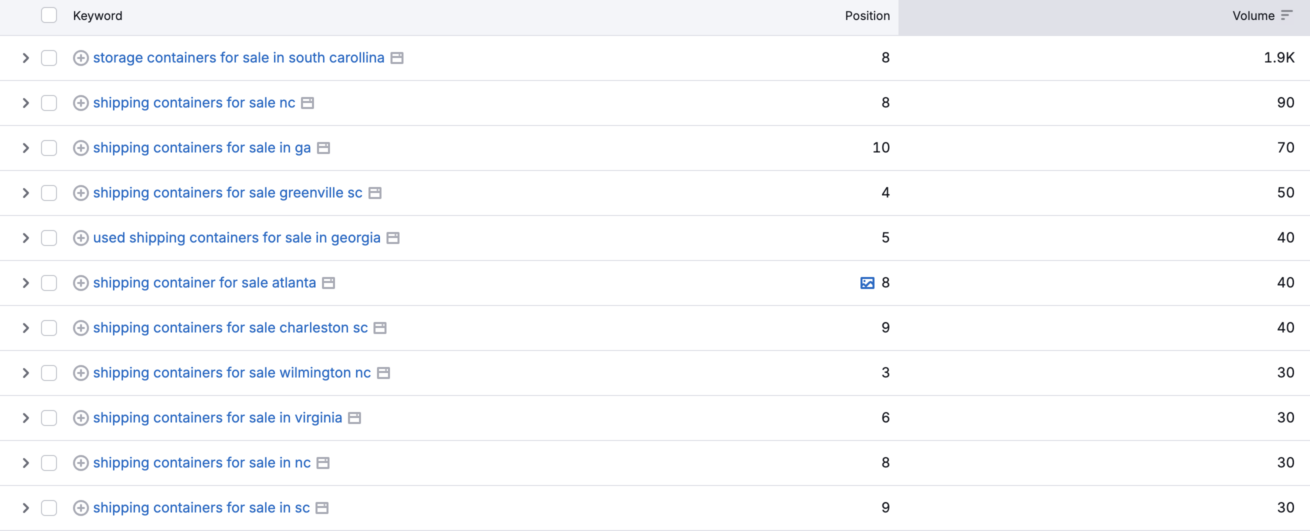Expand wilmington nc keyword row
The height and width of the screenshot is (531, 1310).
pyautogui.click(x=26, y=373)
